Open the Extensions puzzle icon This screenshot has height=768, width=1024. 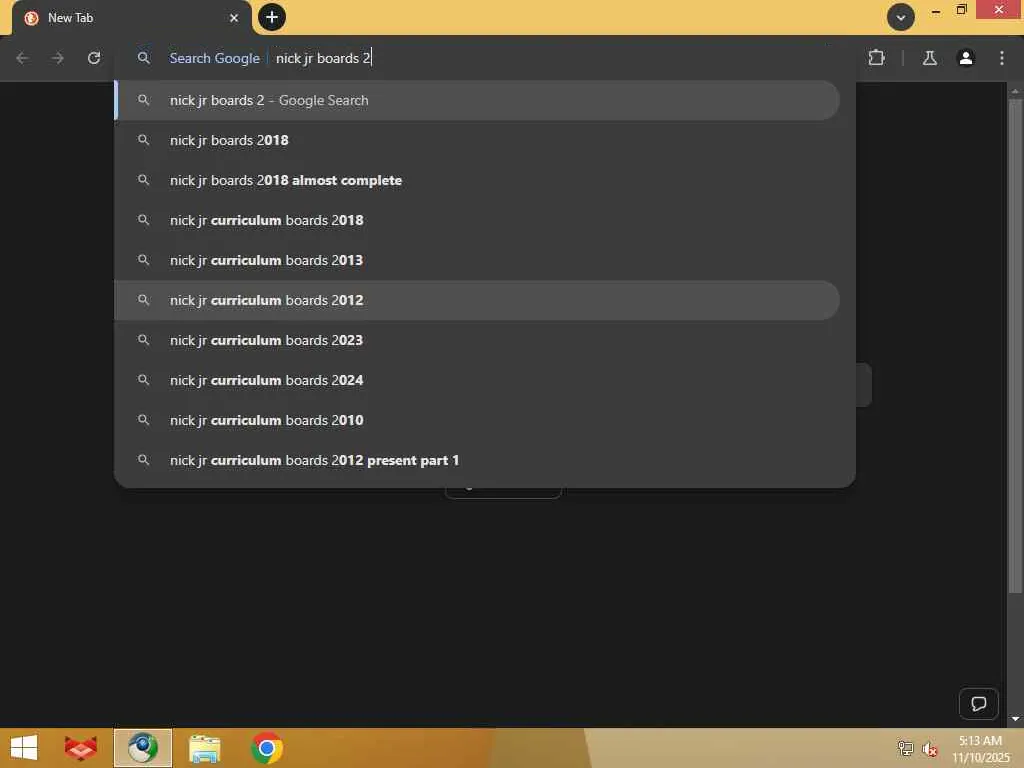point(876,58)
